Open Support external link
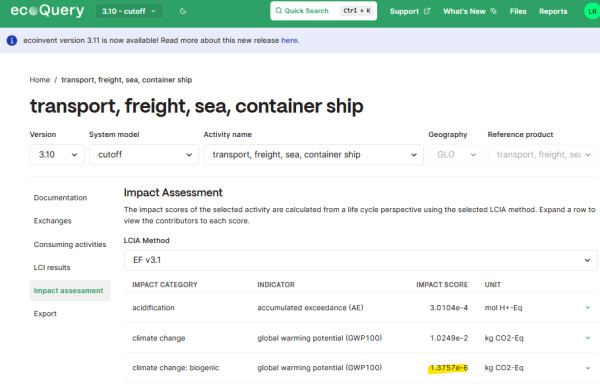Image resolution: width=600 pixels, height=388 pixels. (410, 11)
